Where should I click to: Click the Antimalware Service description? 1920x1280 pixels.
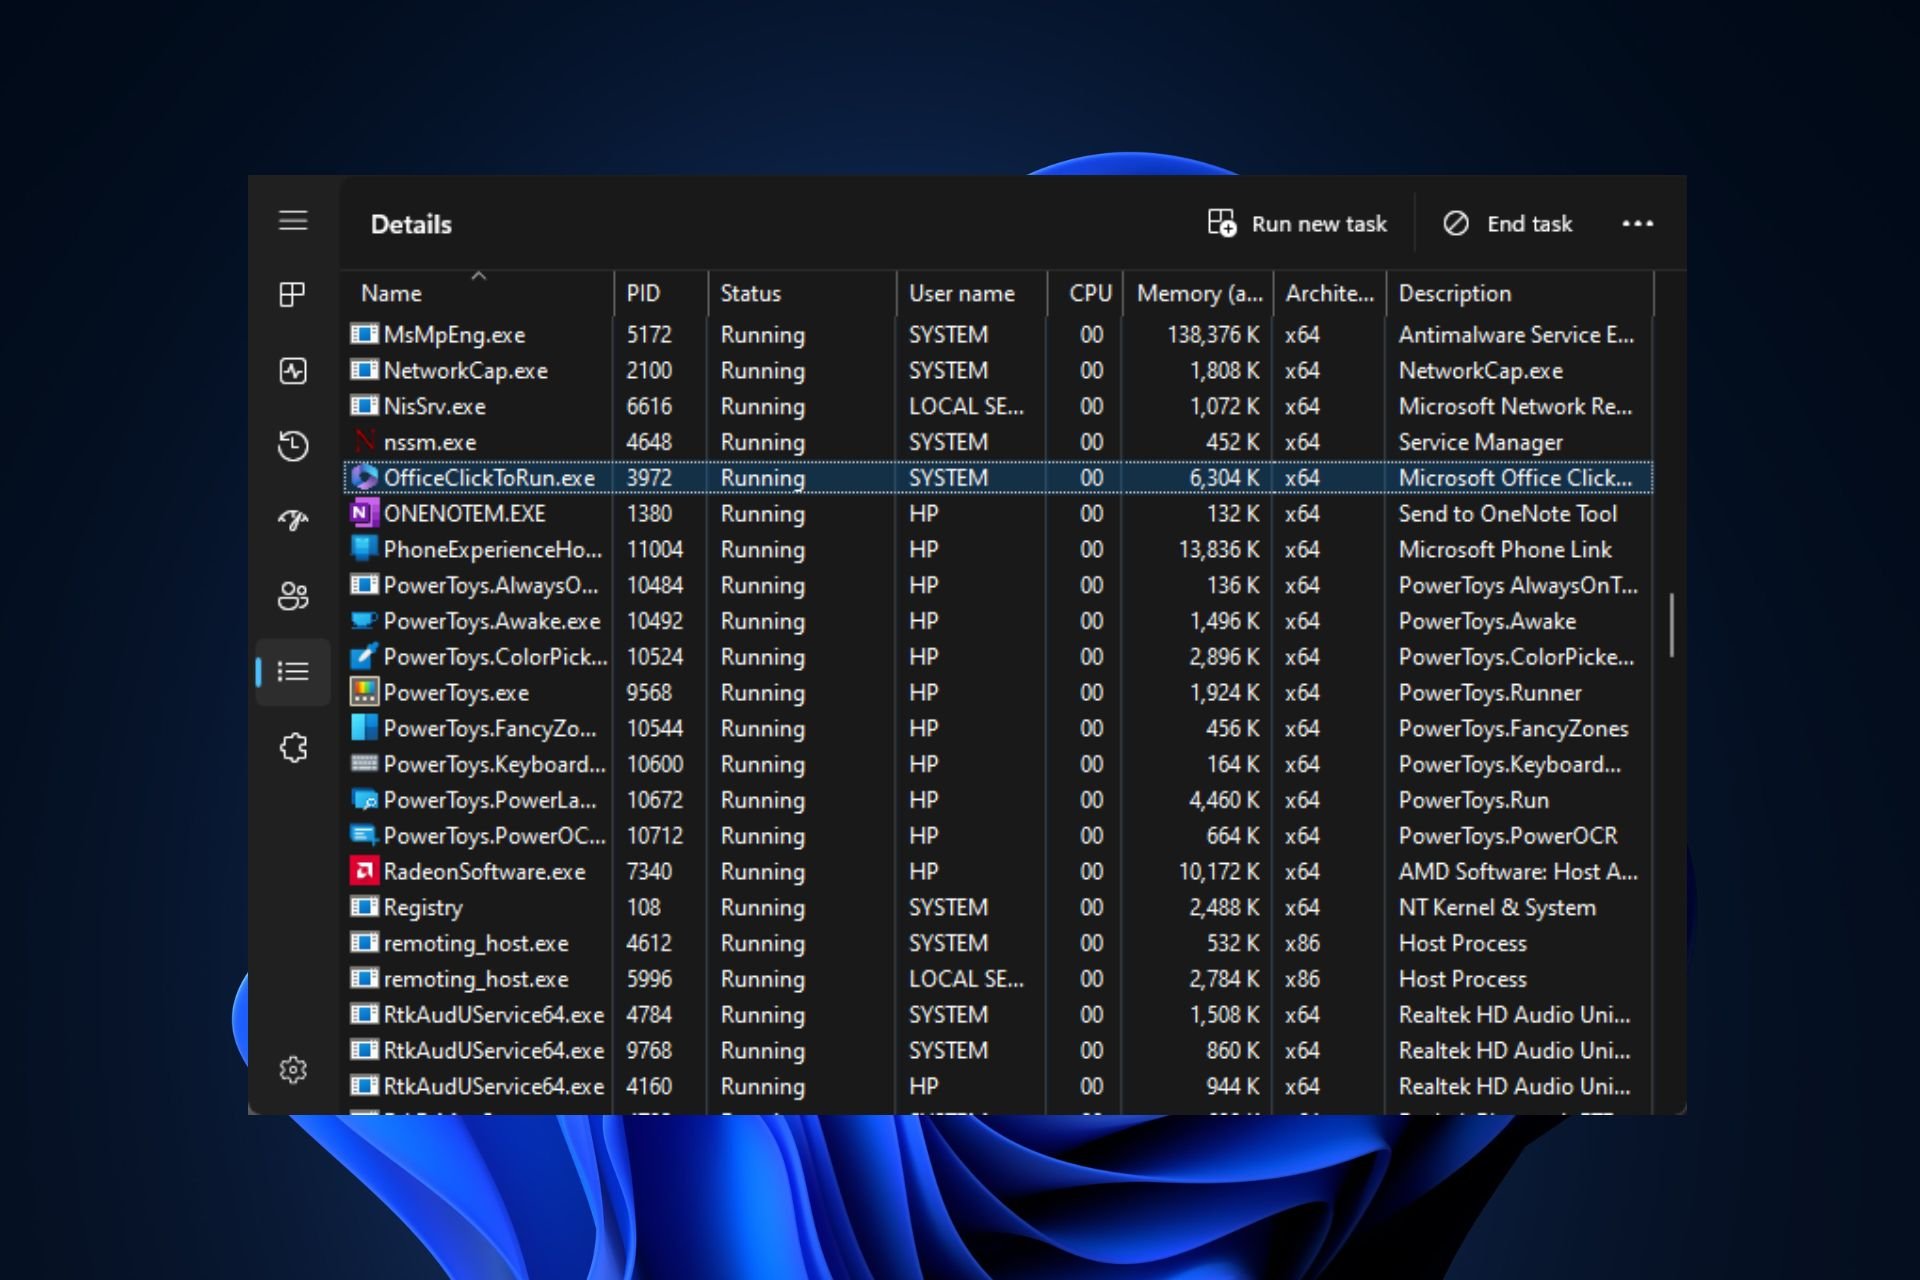tap(1516, 335)
